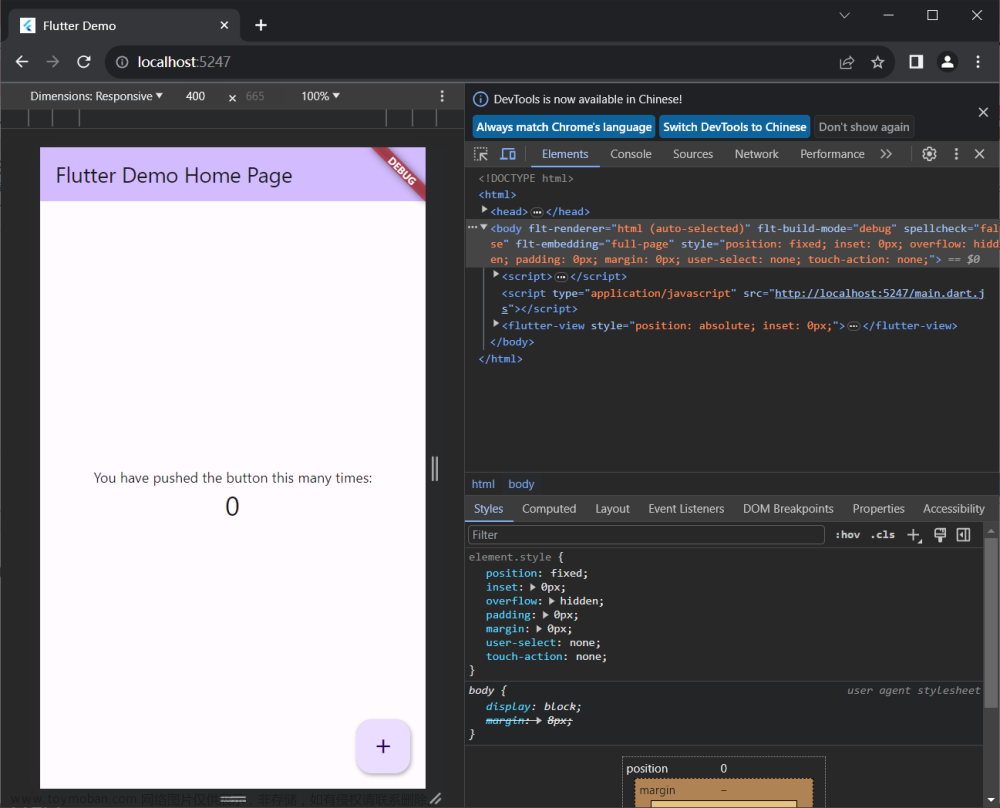Open a new browser tab

[x=261, y=26]
